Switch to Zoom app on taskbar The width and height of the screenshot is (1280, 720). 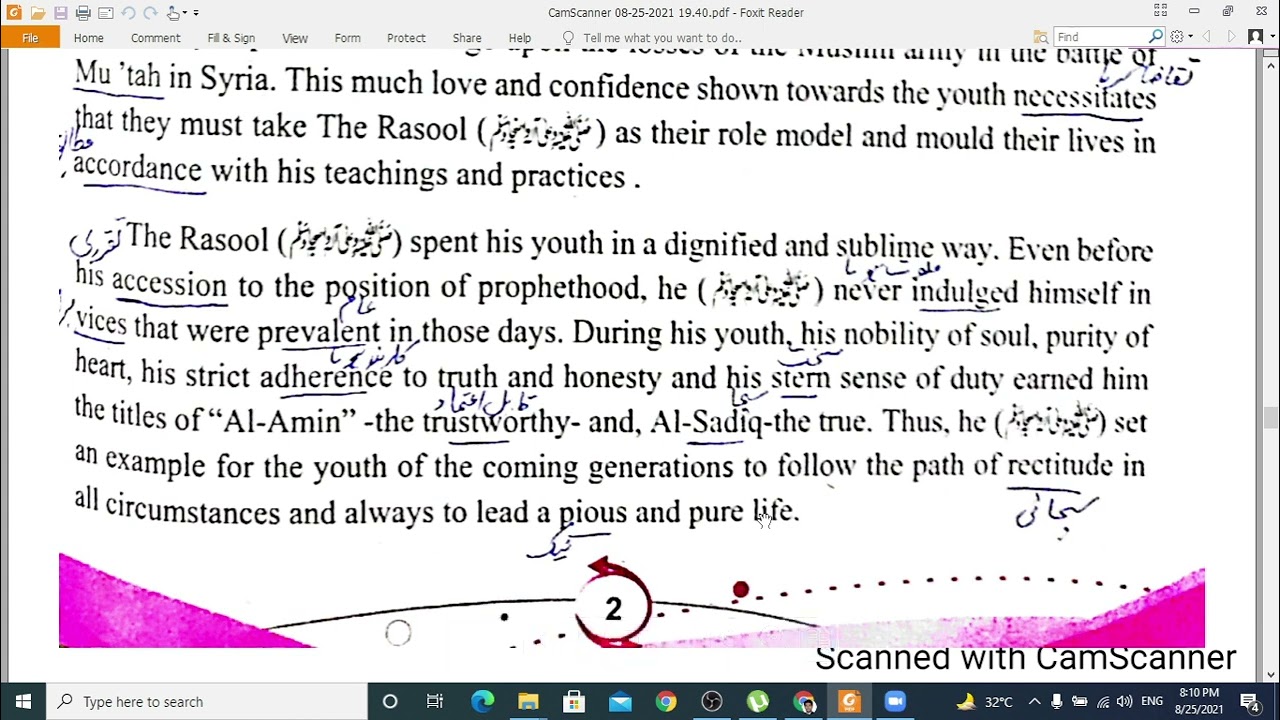click(x=895, y=701)
